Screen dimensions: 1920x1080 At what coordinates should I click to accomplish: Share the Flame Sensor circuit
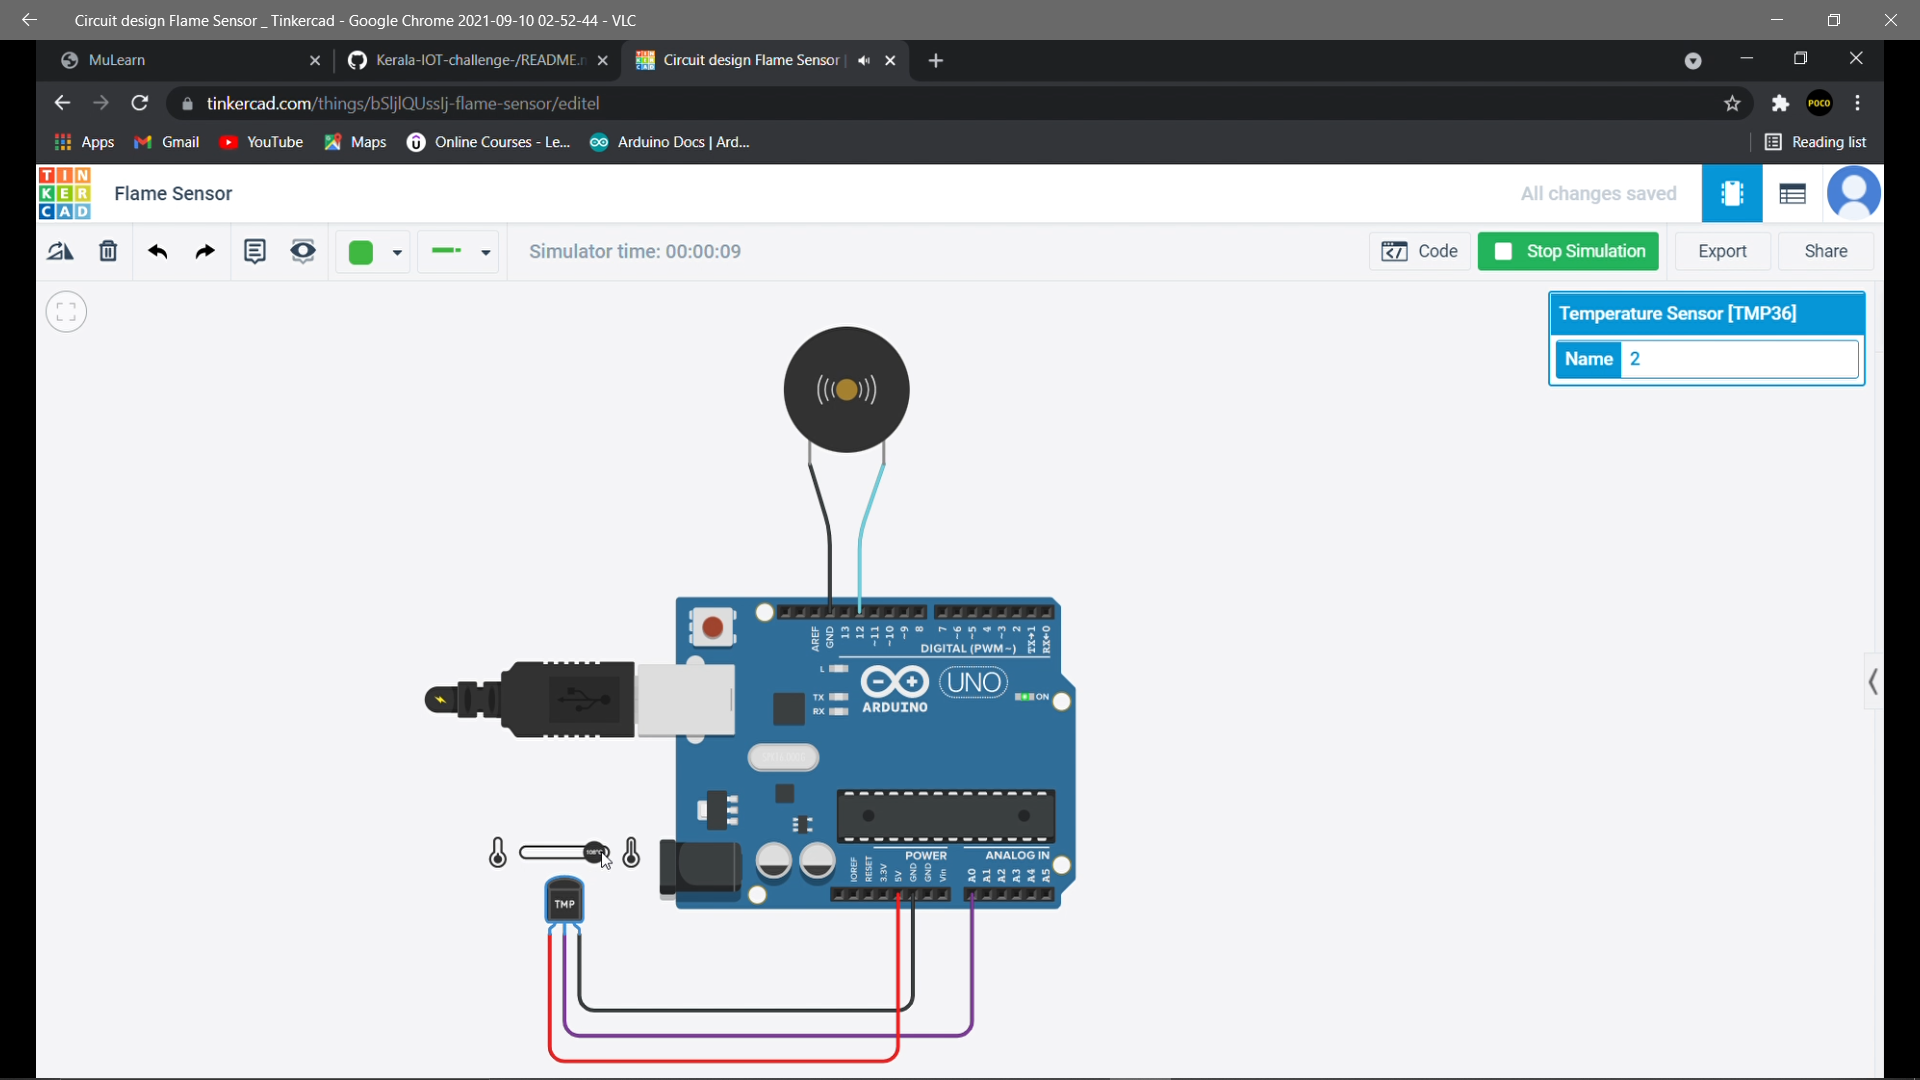(x=1826, y=251)
